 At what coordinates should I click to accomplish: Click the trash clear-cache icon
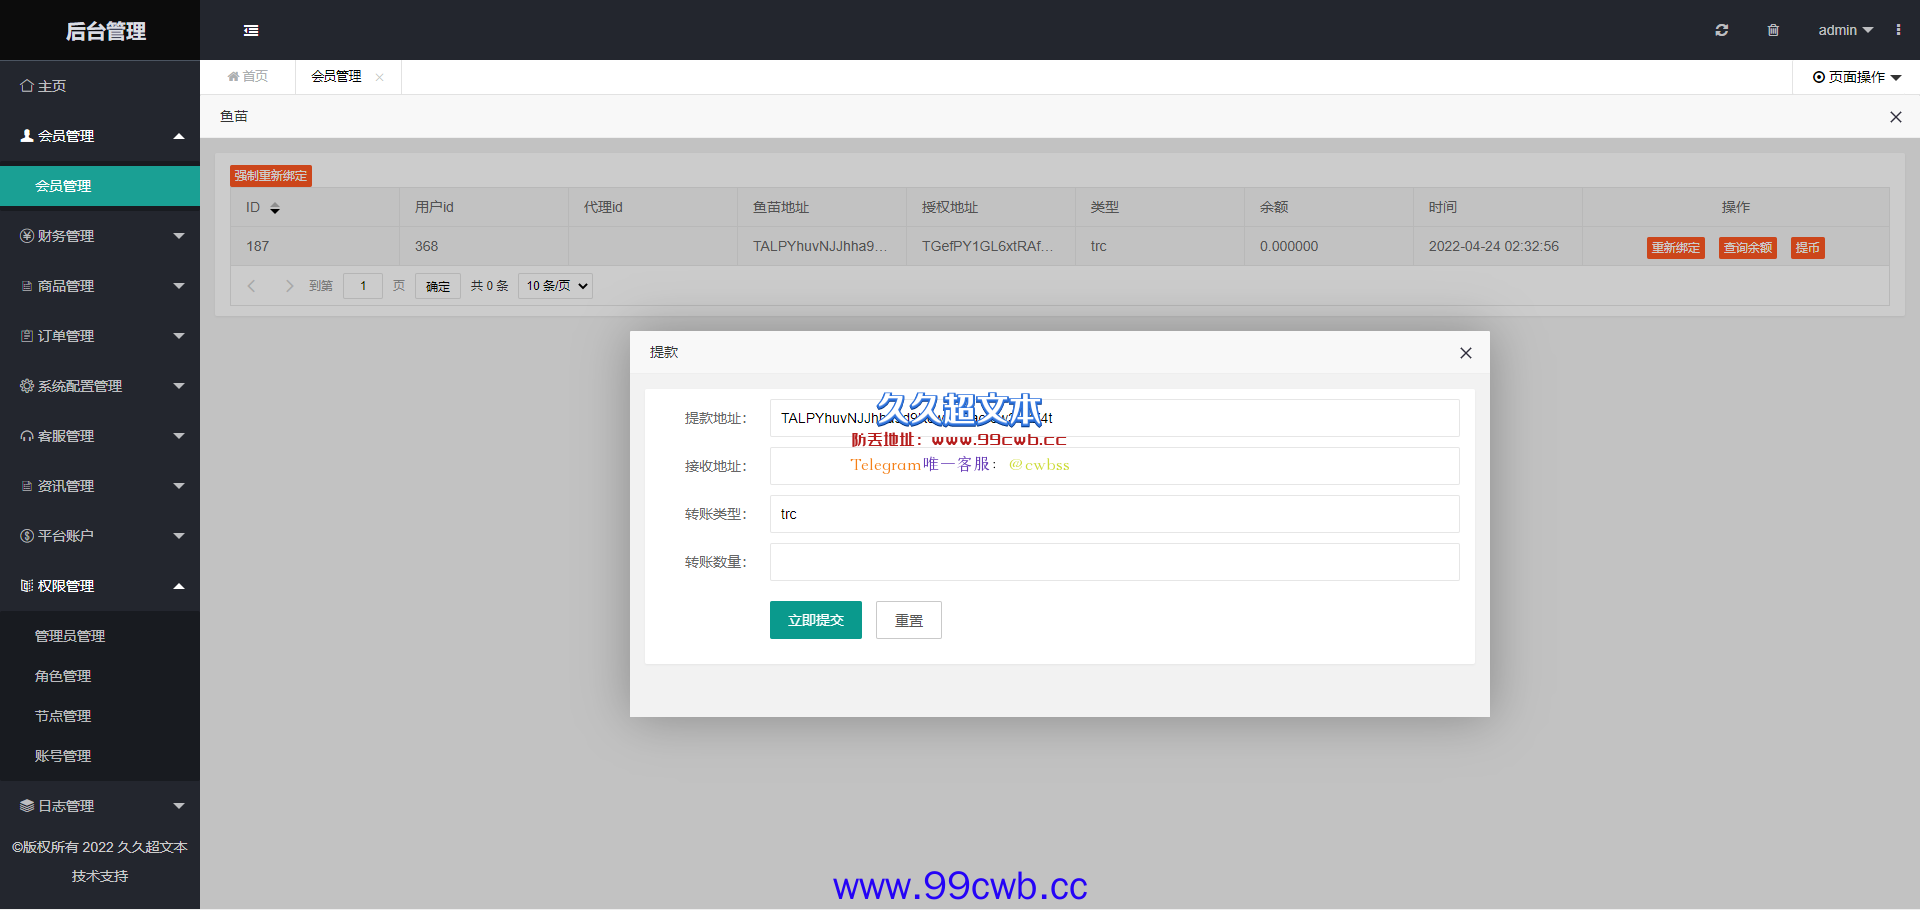click(x=1773, y=30)
